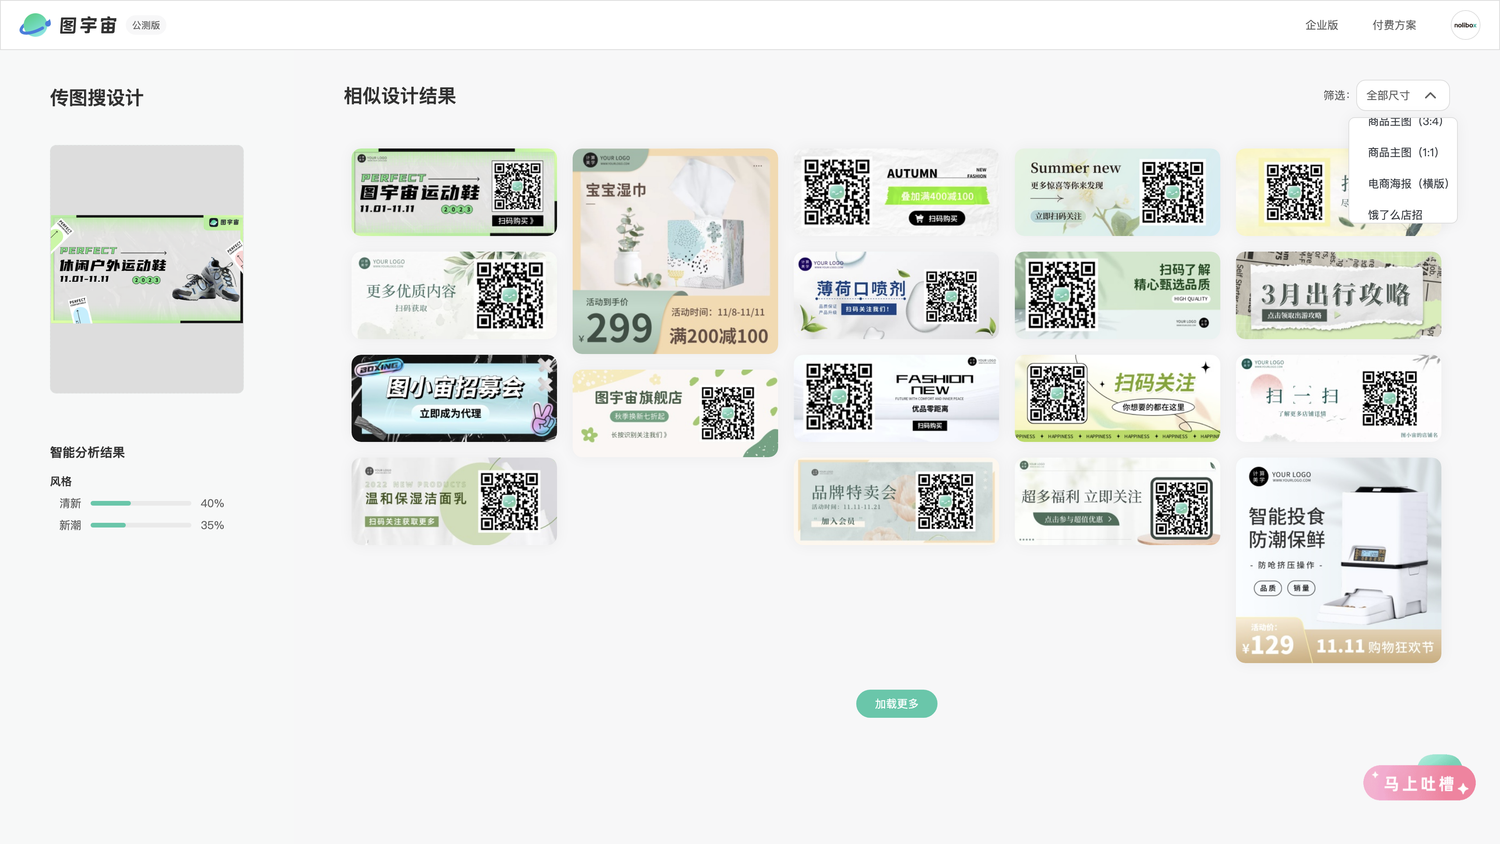Screen dimensions: 1500x844
Task: Open the 品牌特卖会 design thumbnail
Action: [896, 501]
